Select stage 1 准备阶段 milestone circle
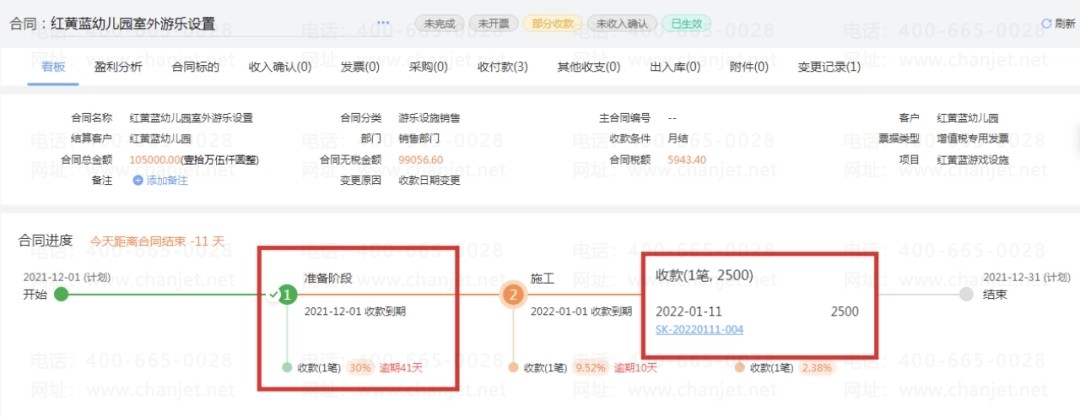Screen dimensions: 1080x417 288,295
